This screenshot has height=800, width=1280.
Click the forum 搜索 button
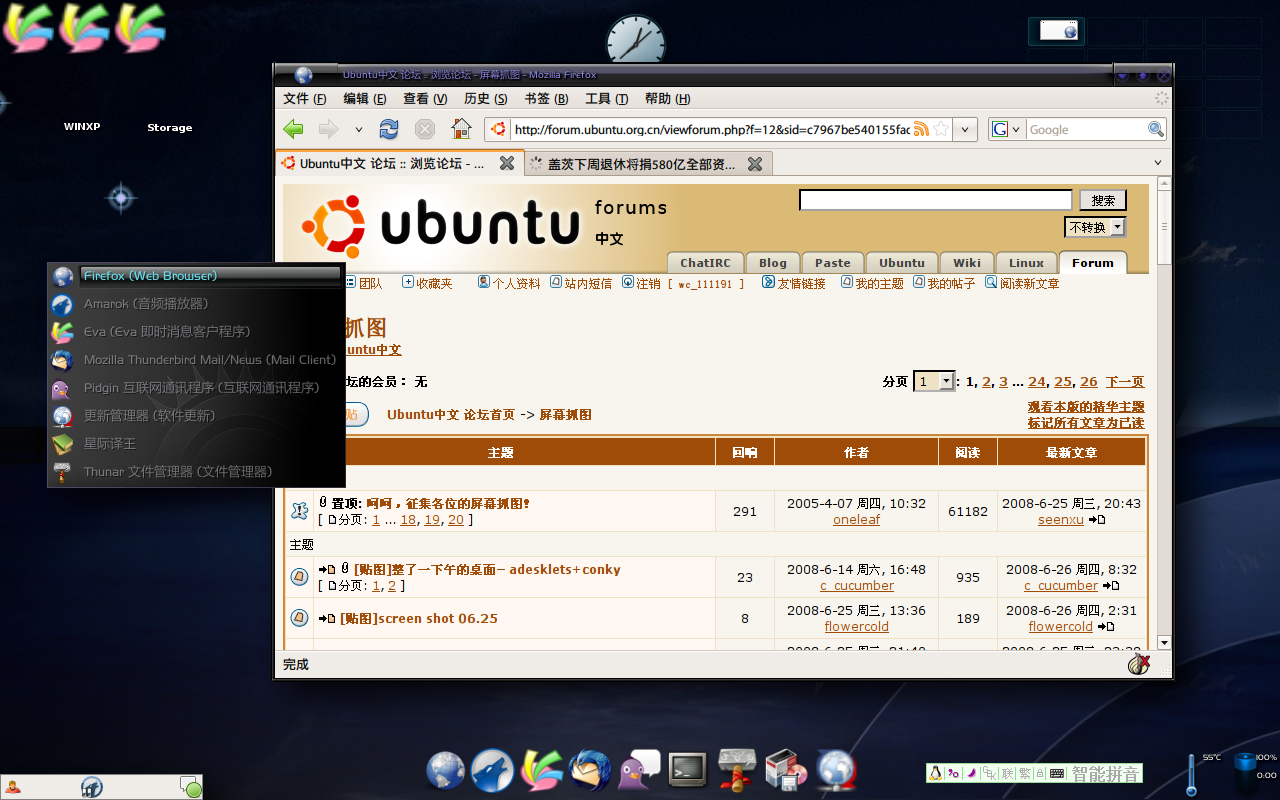(x=1103, y=200)
